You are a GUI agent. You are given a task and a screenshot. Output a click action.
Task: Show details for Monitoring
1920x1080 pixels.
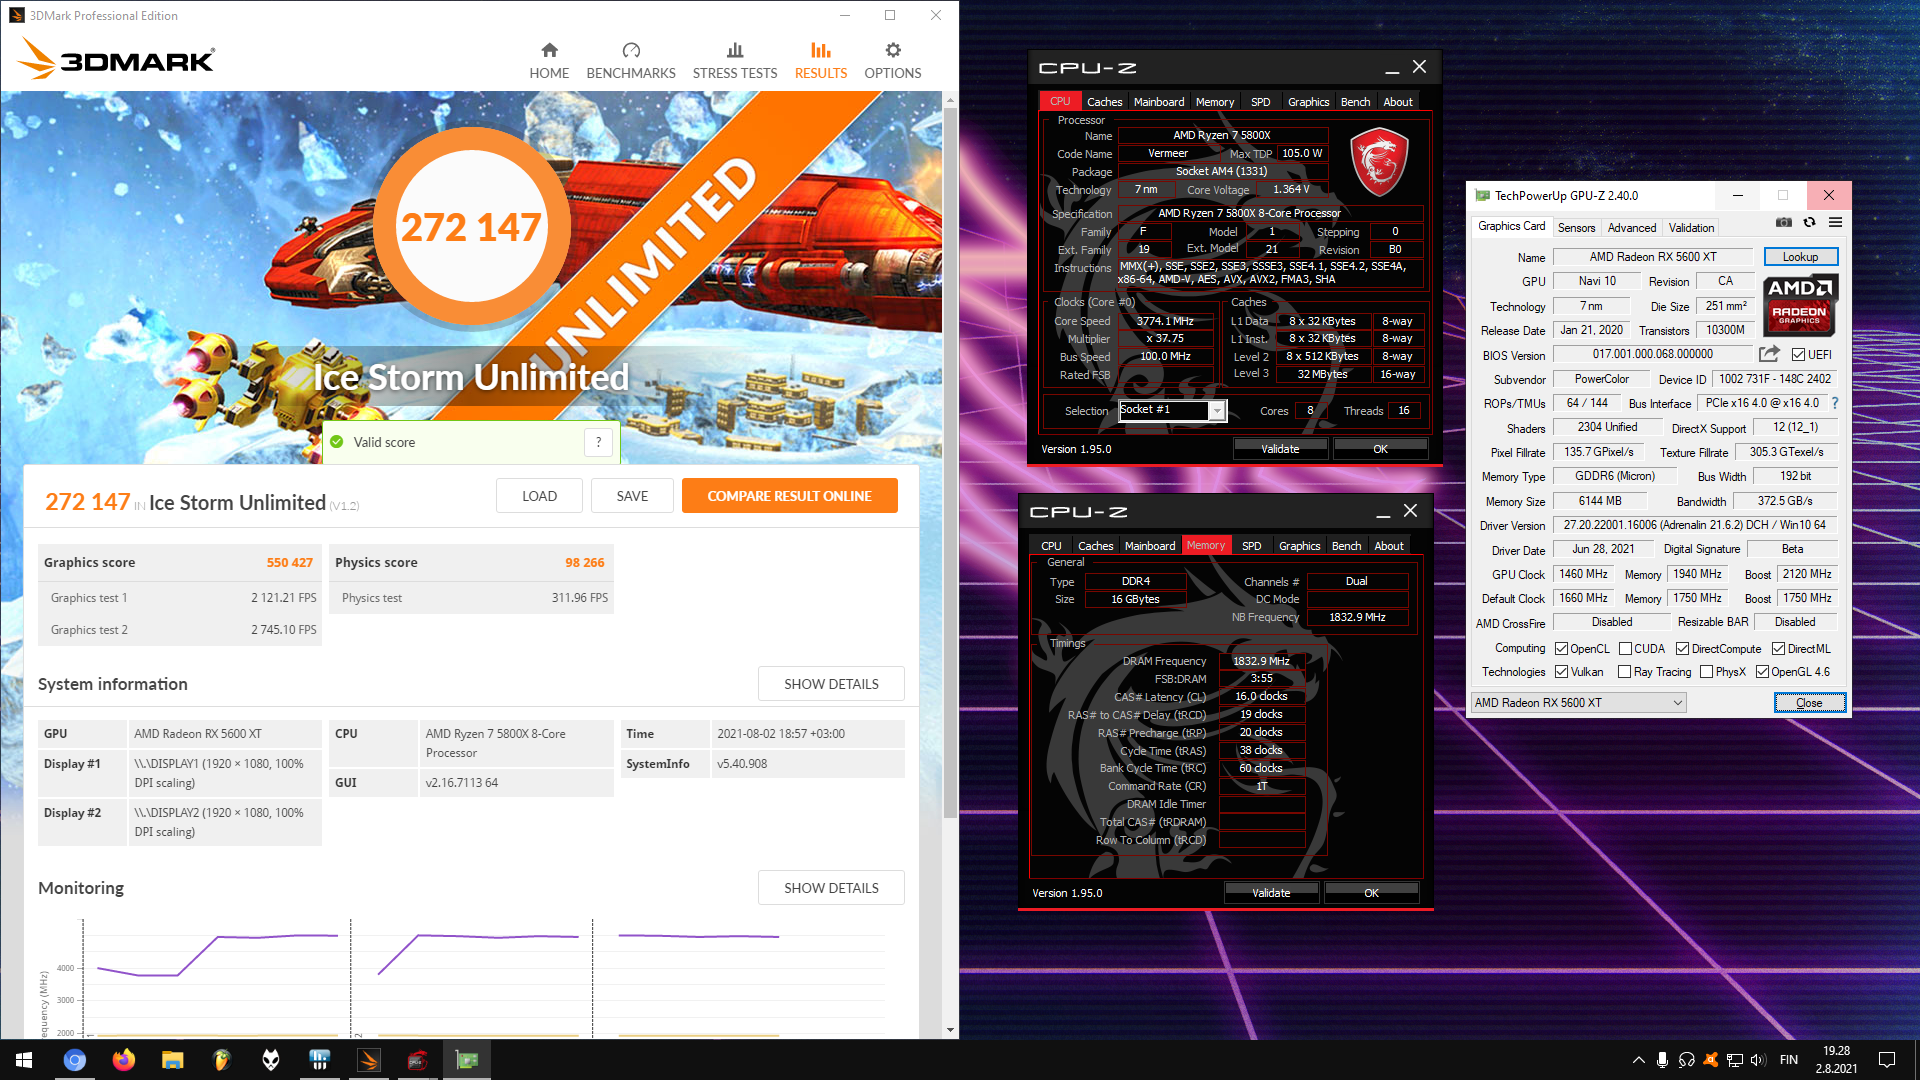coord(831,888)
